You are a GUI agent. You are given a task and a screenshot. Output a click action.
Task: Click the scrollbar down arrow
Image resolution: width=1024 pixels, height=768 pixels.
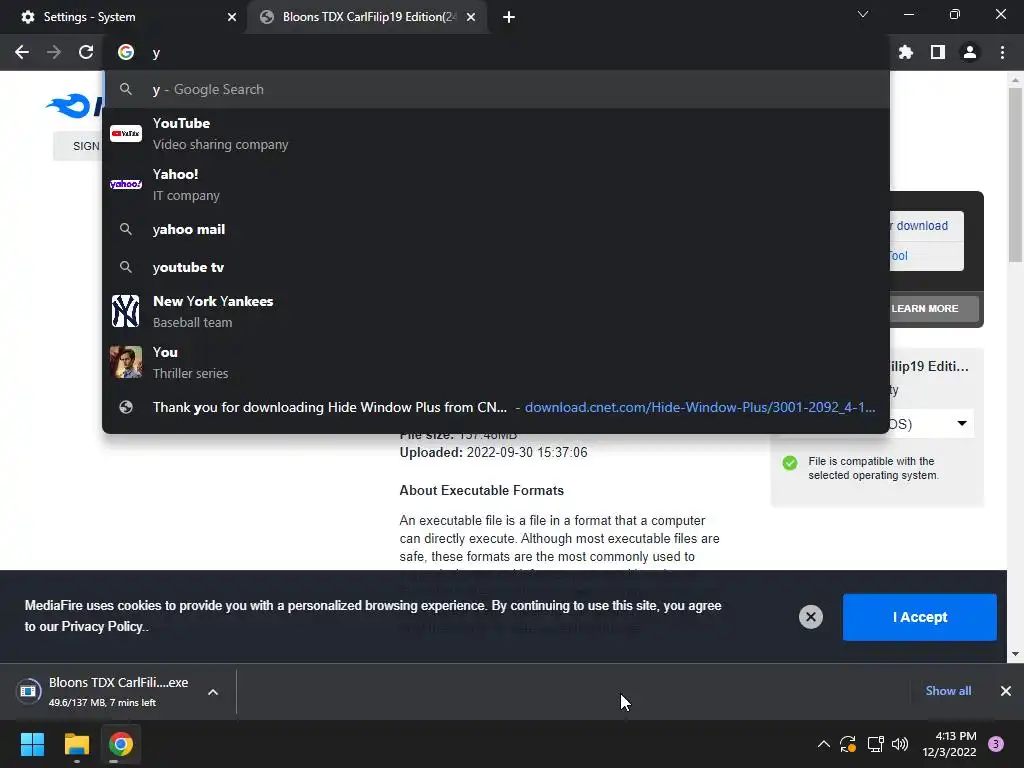(1015, 654)
